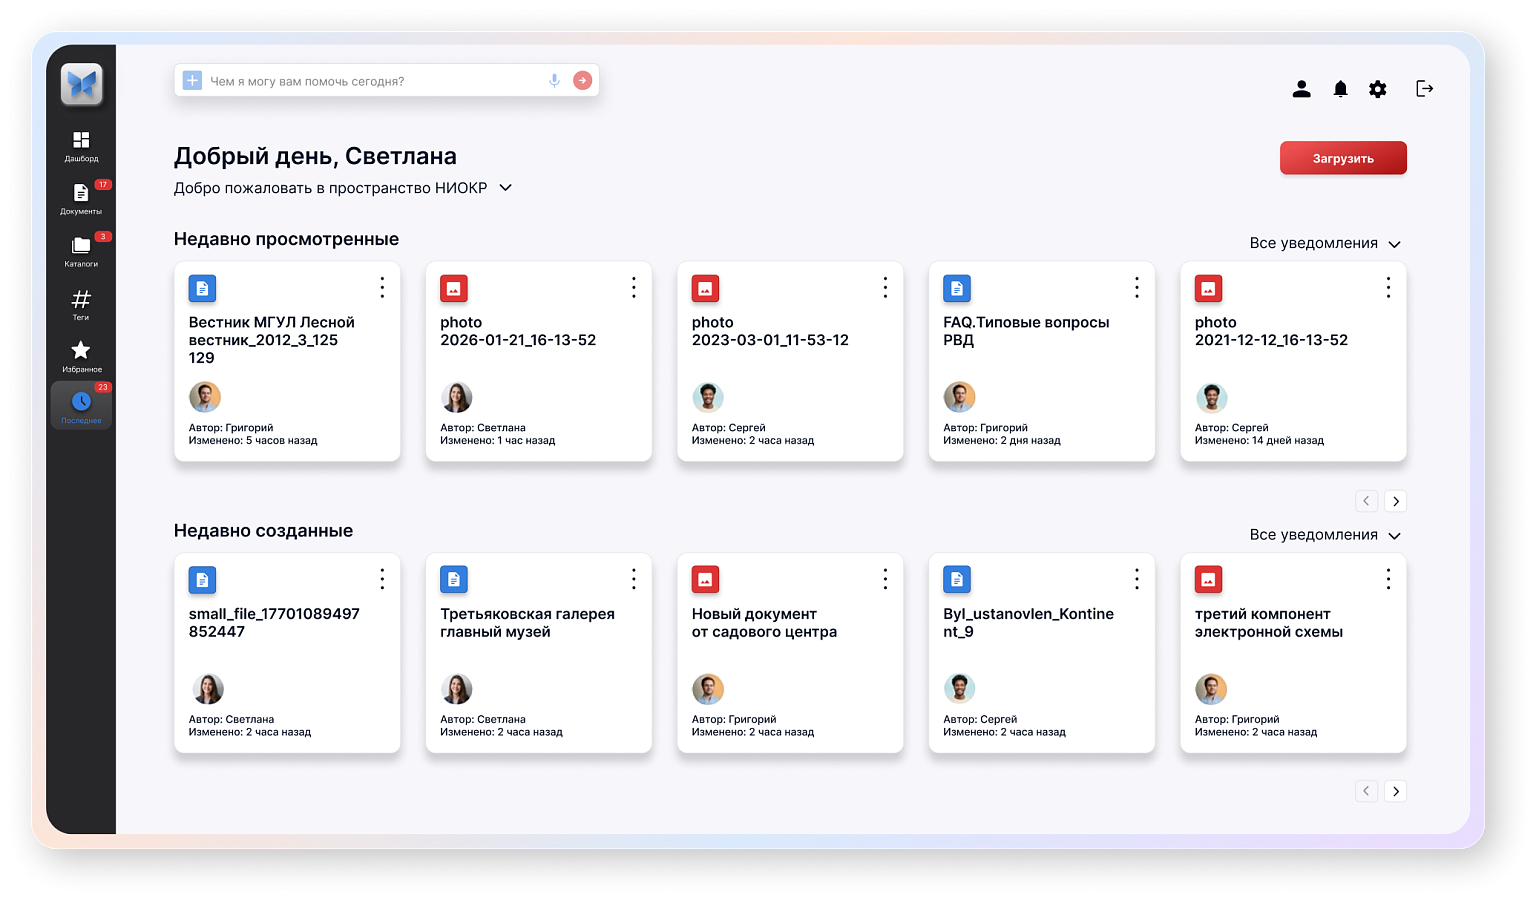The height and width of the screenshot is (900, 1536).
Task: Click the butterfly app logo
Action: pyautogui.click(x=81, y=85)
